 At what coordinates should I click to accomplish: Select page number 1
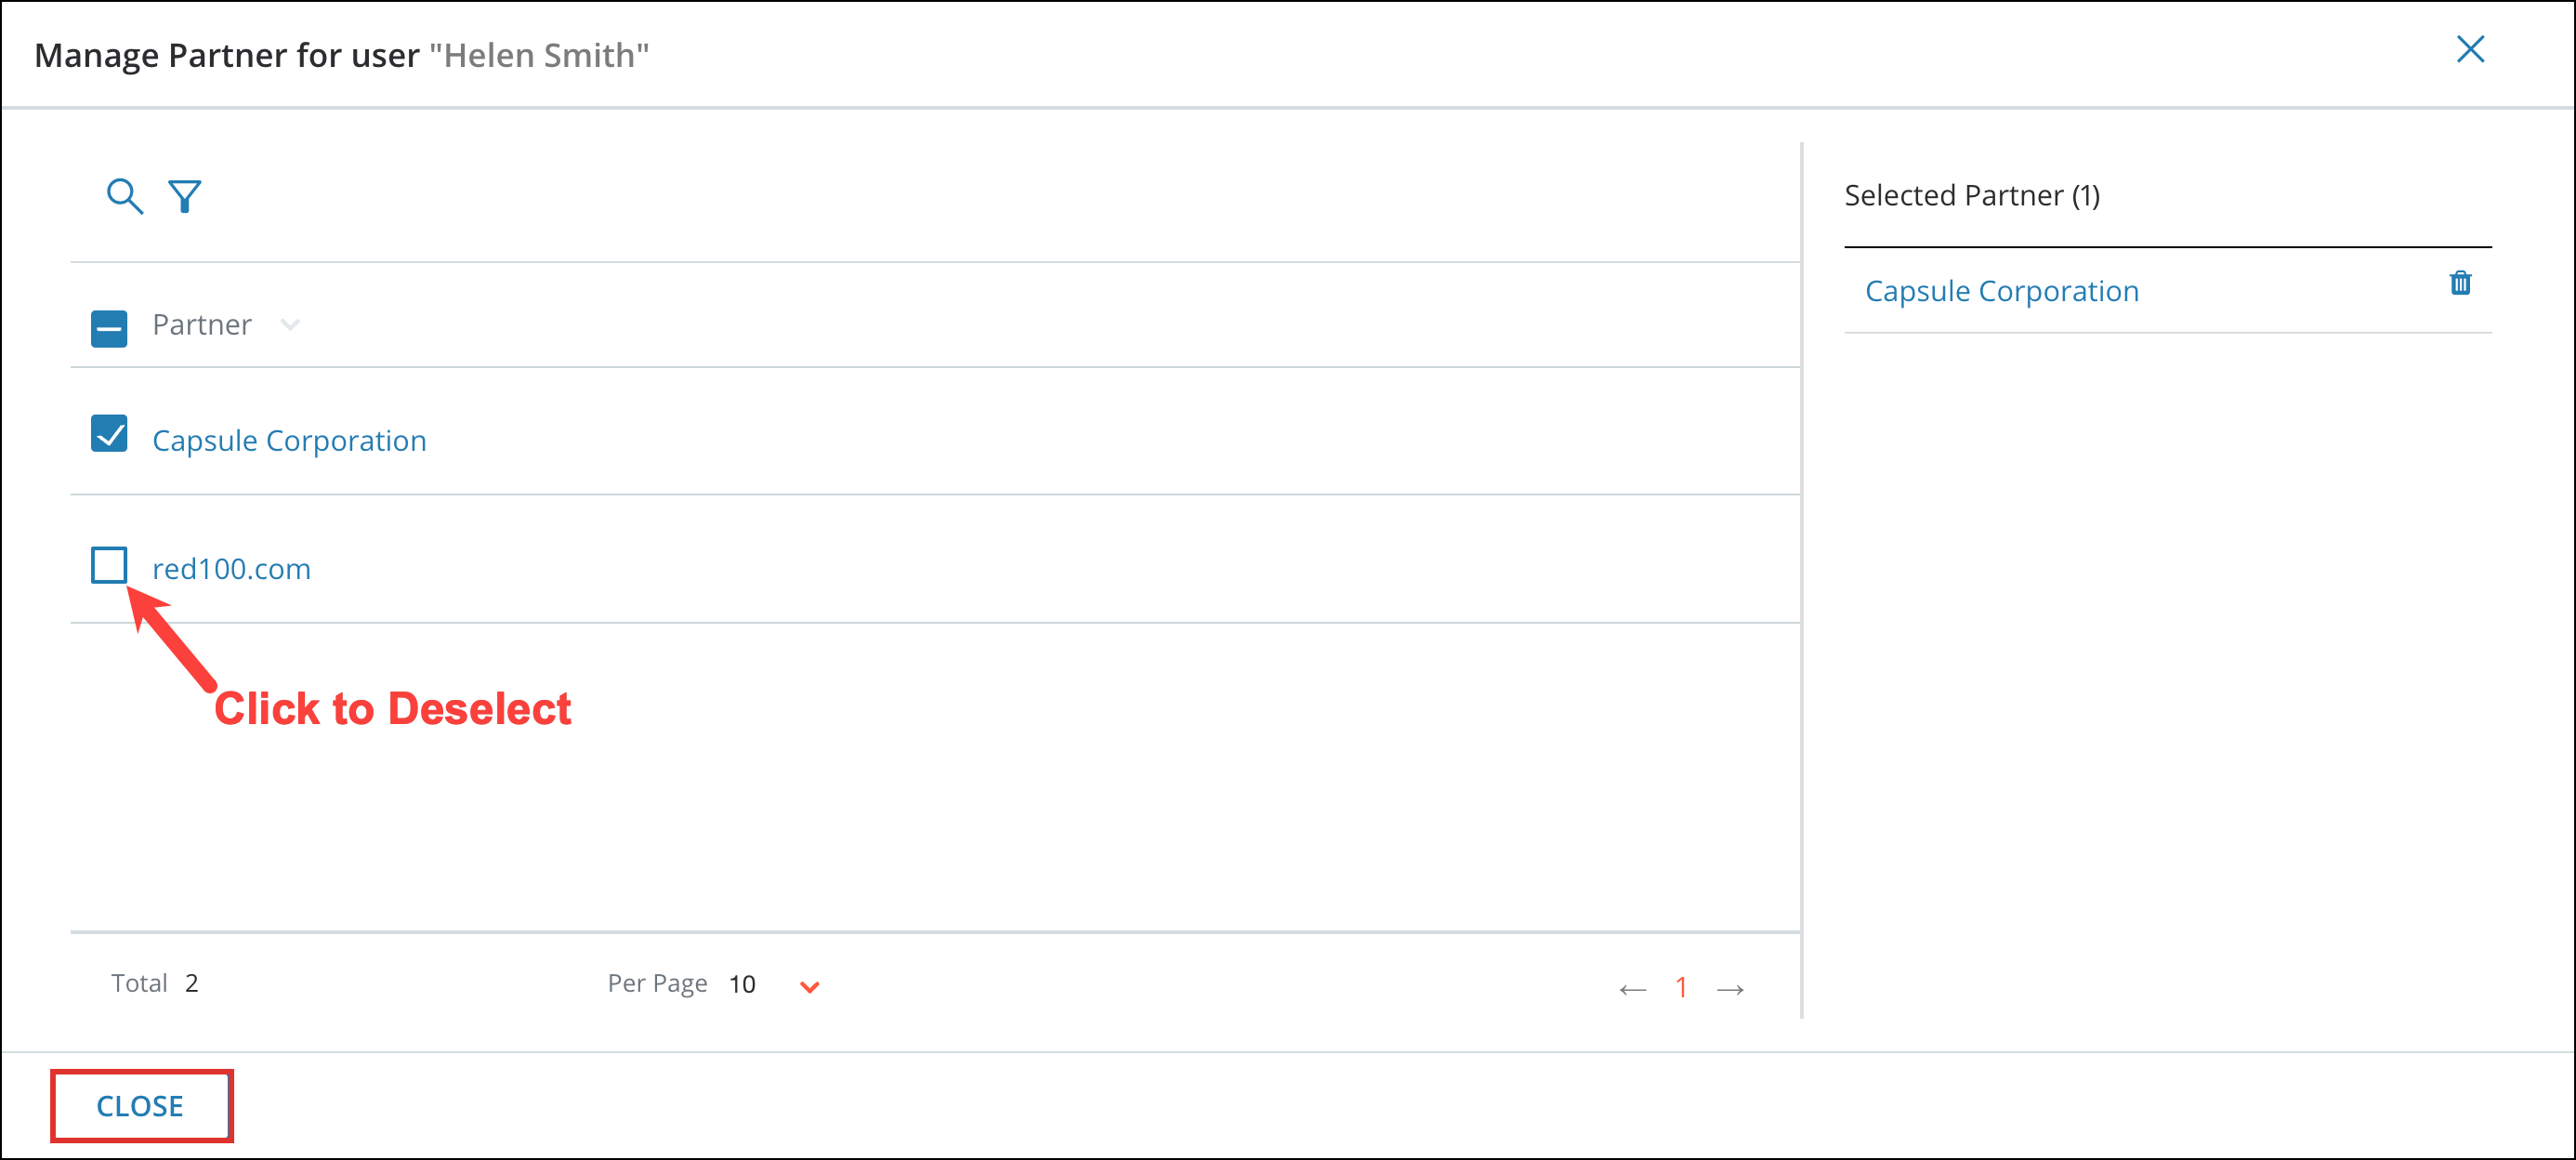1681,988
